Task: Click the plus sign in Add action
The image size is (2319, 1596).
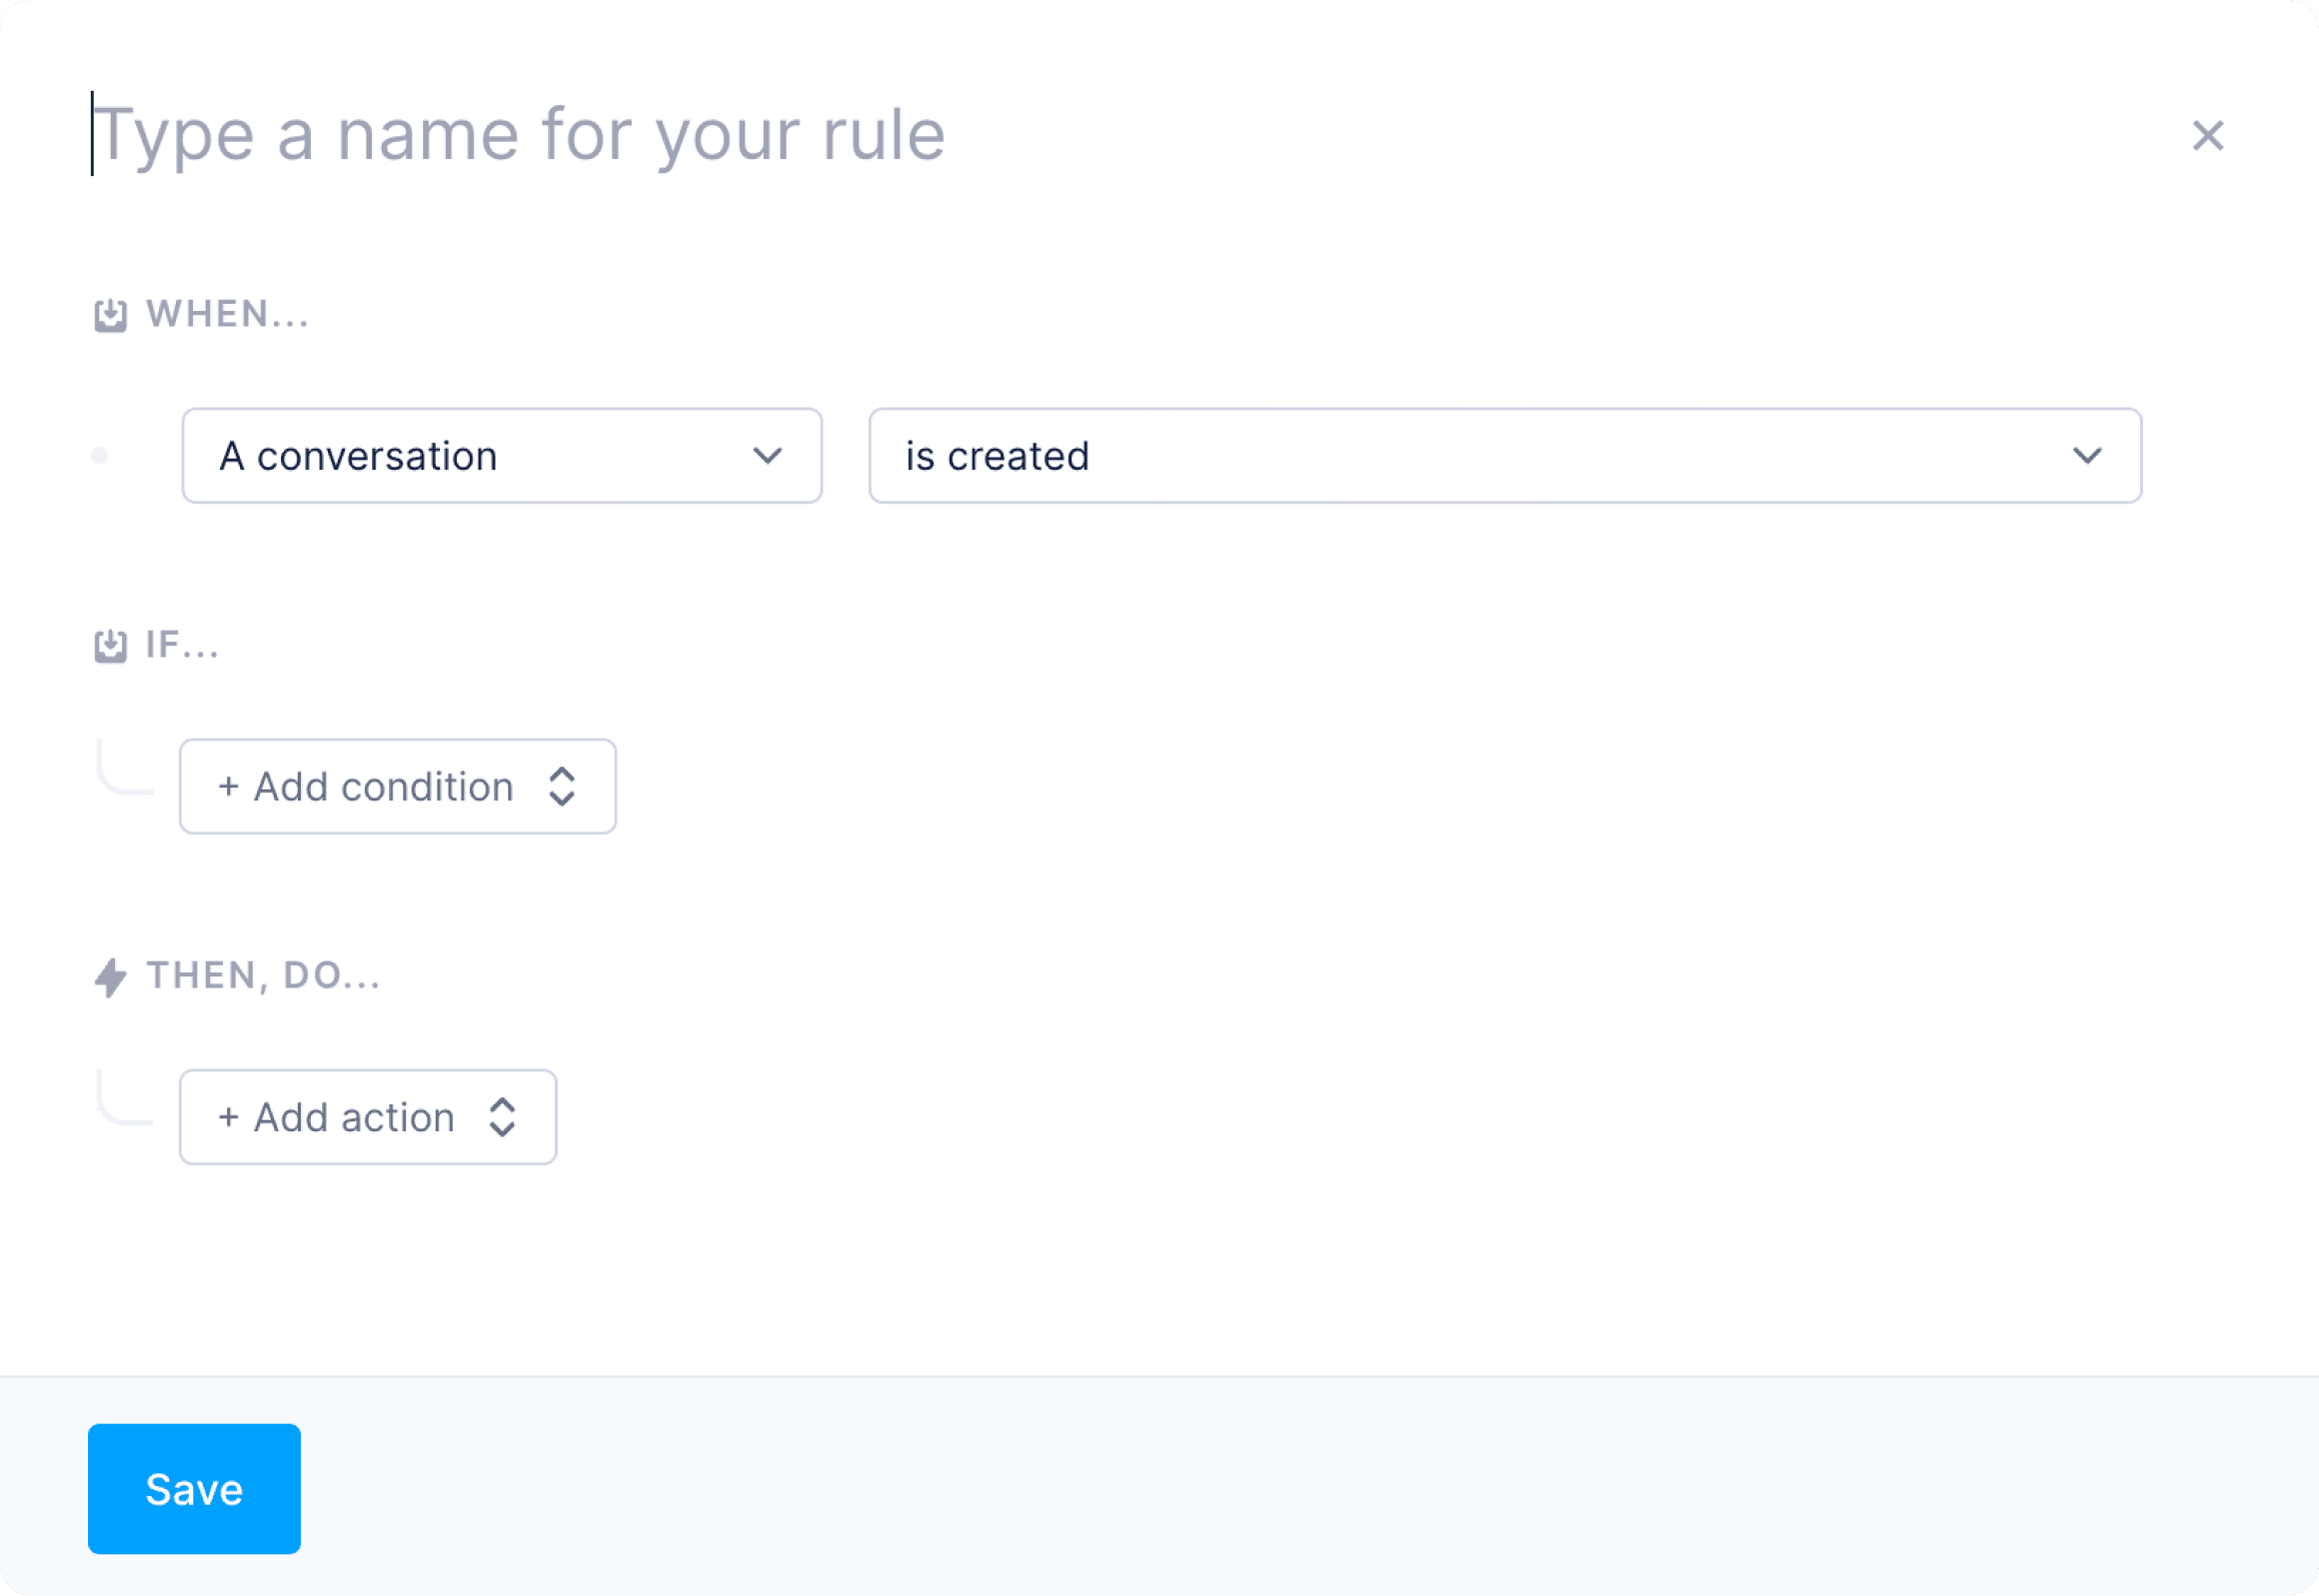Action: click(229, 1117)
